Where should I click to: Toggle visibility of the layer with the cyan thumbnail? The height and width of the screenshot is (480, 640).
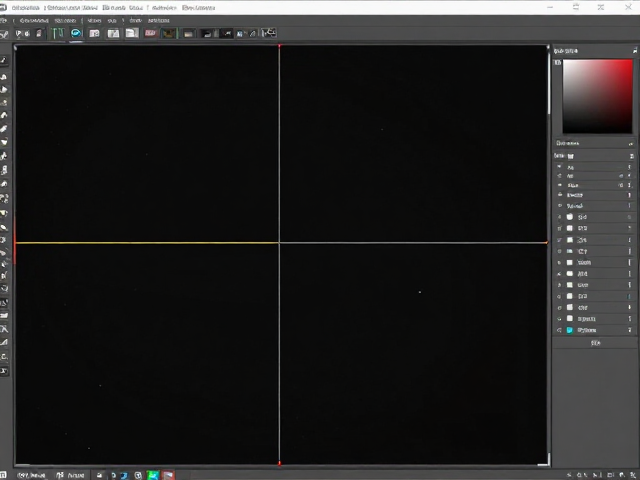pos(559,330)
